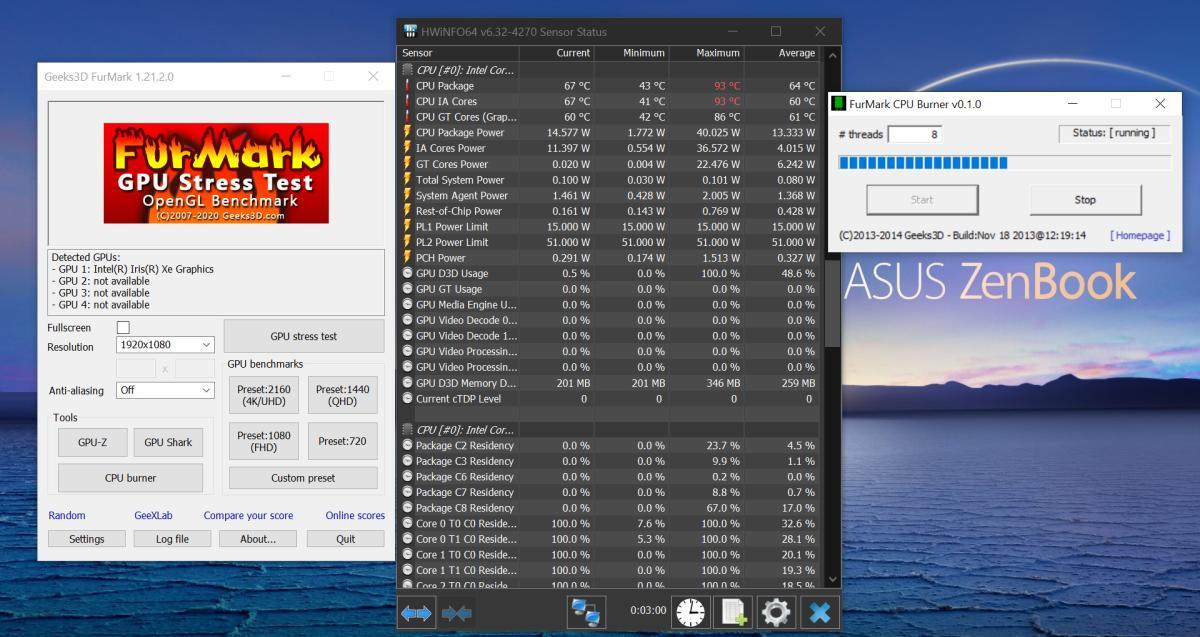Click the threads number input field
The image size is (1200, 637).
[x=915, y=133]
